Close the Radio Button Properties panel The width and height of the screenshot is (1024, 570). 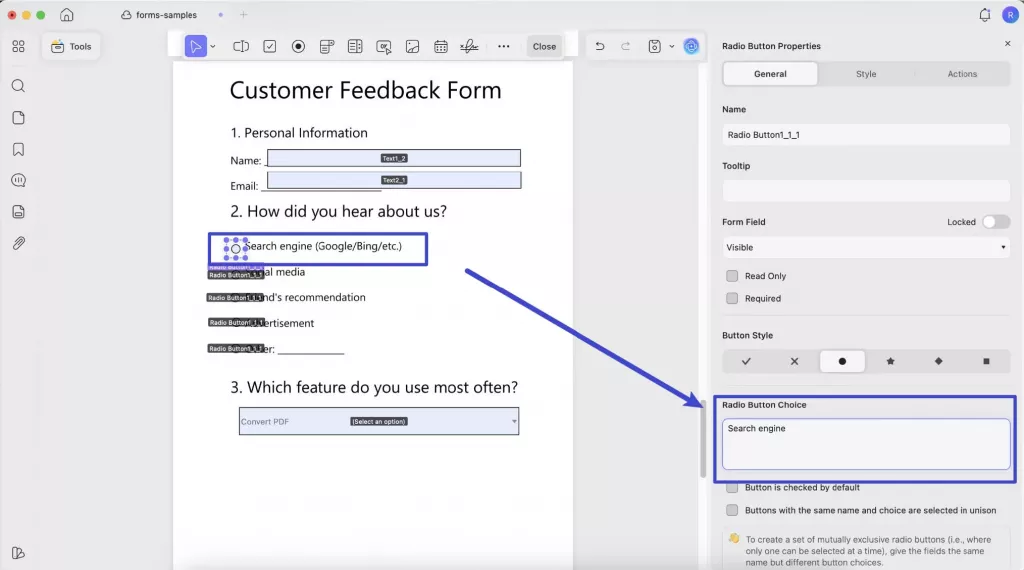click(x=1008, y=44)
